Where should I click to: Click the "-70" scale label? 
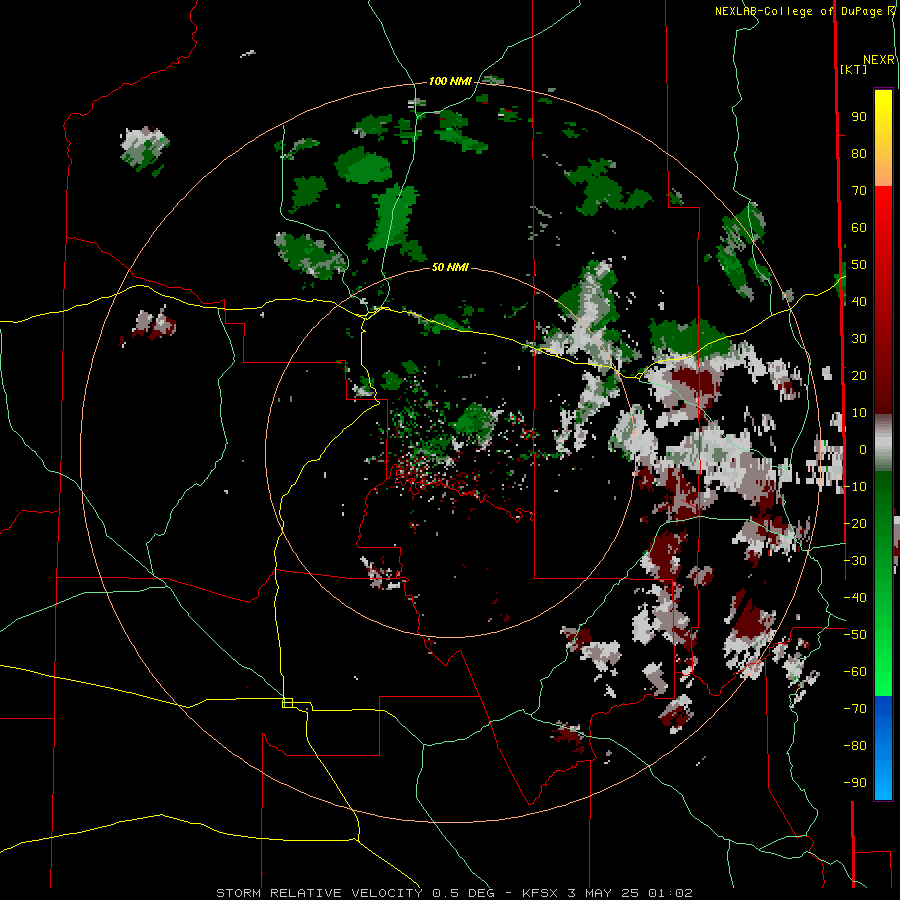tap(855, 708)
